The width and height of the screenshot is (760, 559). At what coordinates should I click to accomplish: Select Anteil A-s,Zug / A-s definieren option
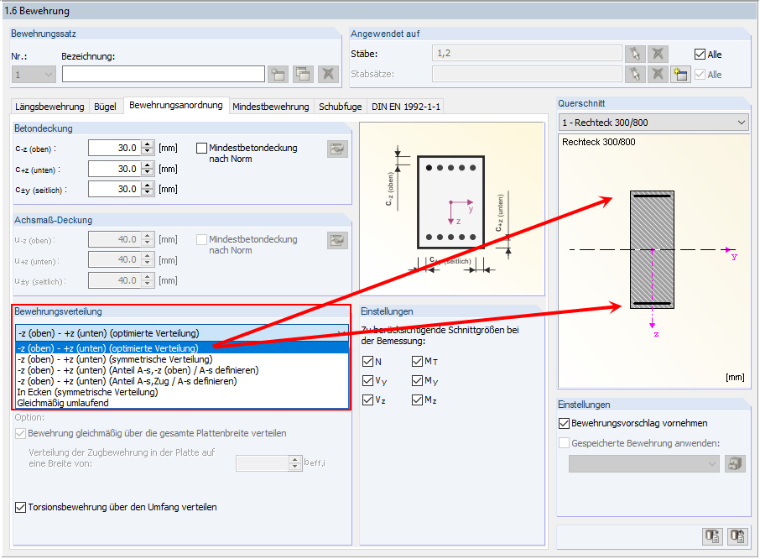[x=182, y=381]
